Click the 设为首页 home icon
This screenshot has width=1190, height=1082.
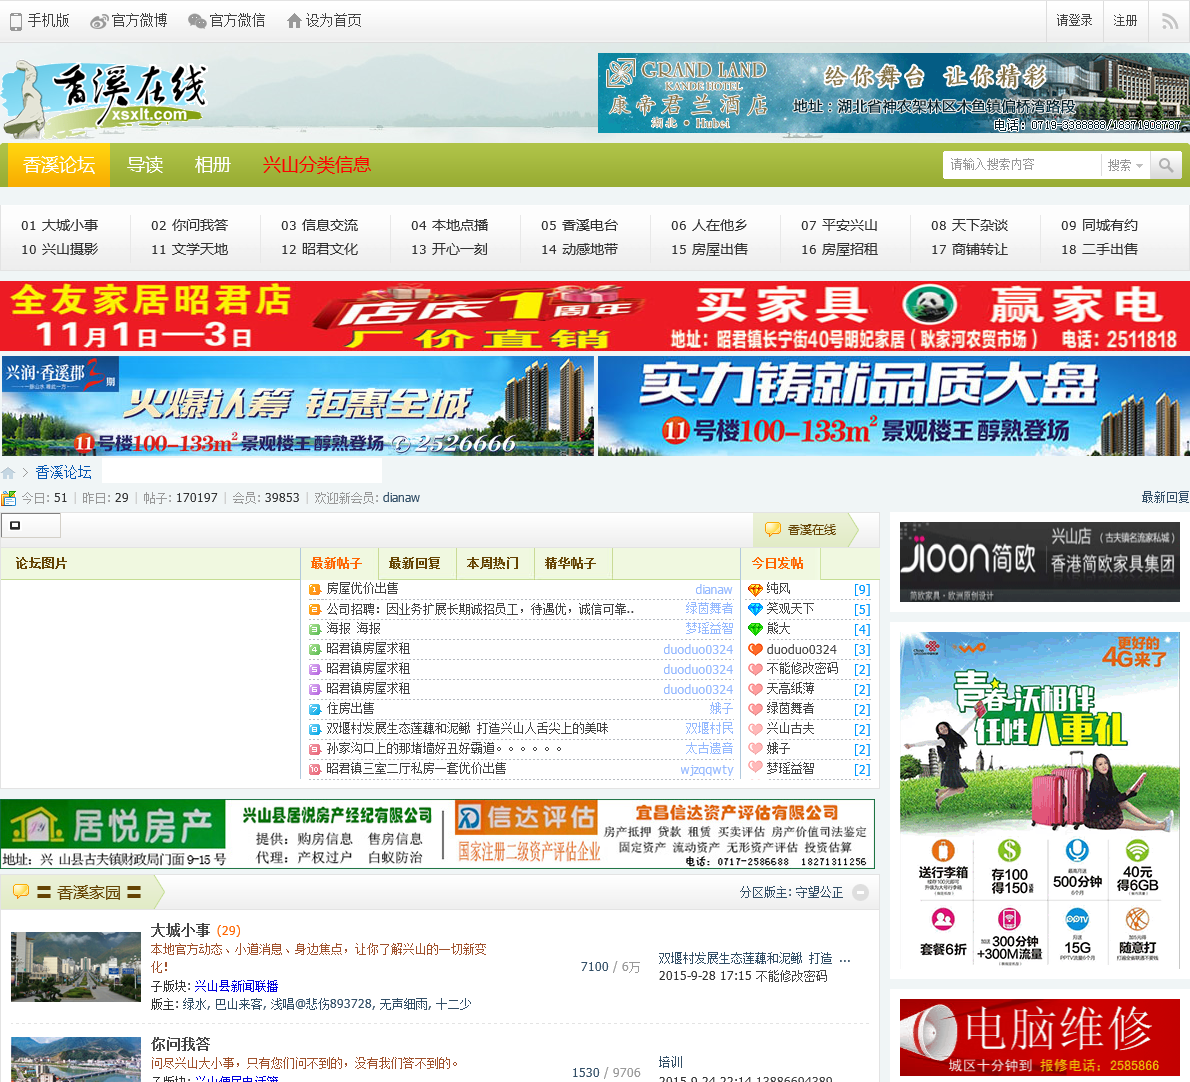click(x=294, y=21)
